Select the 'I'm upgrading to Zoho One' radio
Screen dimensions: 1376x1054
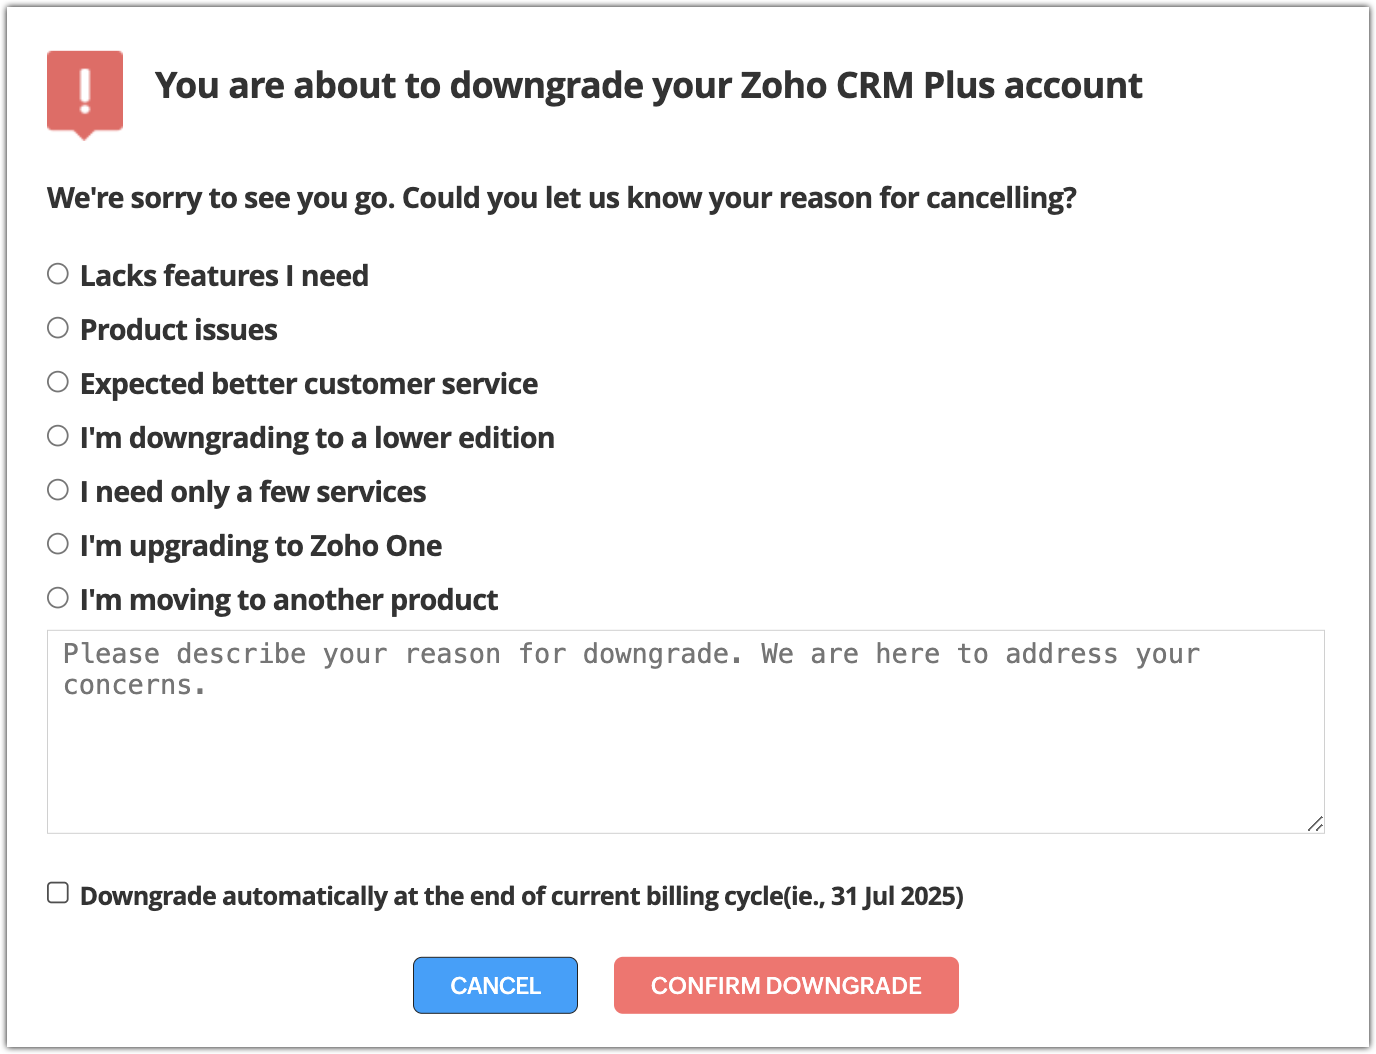[x=58, y=544]
